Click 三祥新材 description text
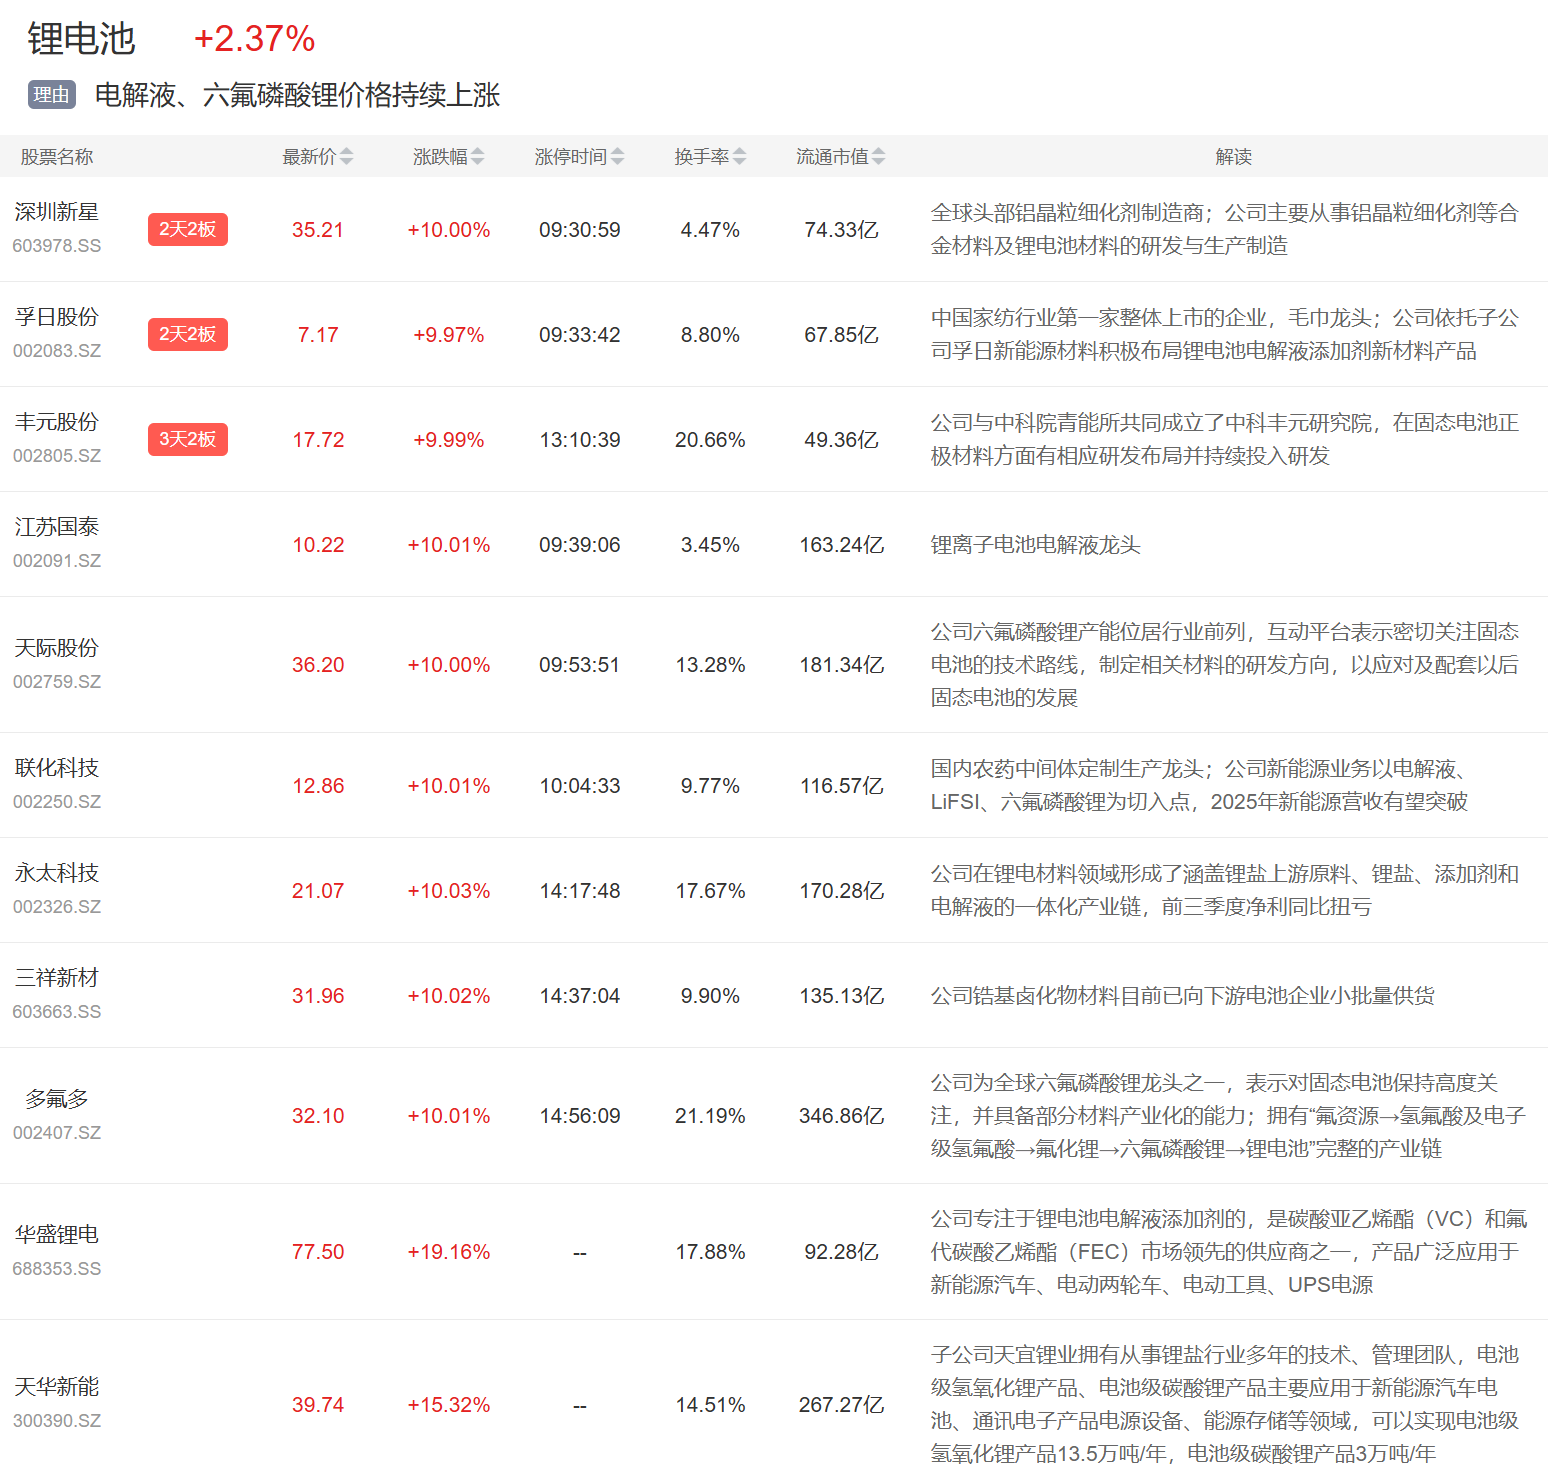The image size is (1548, 1479). (x=1182, y=996)
